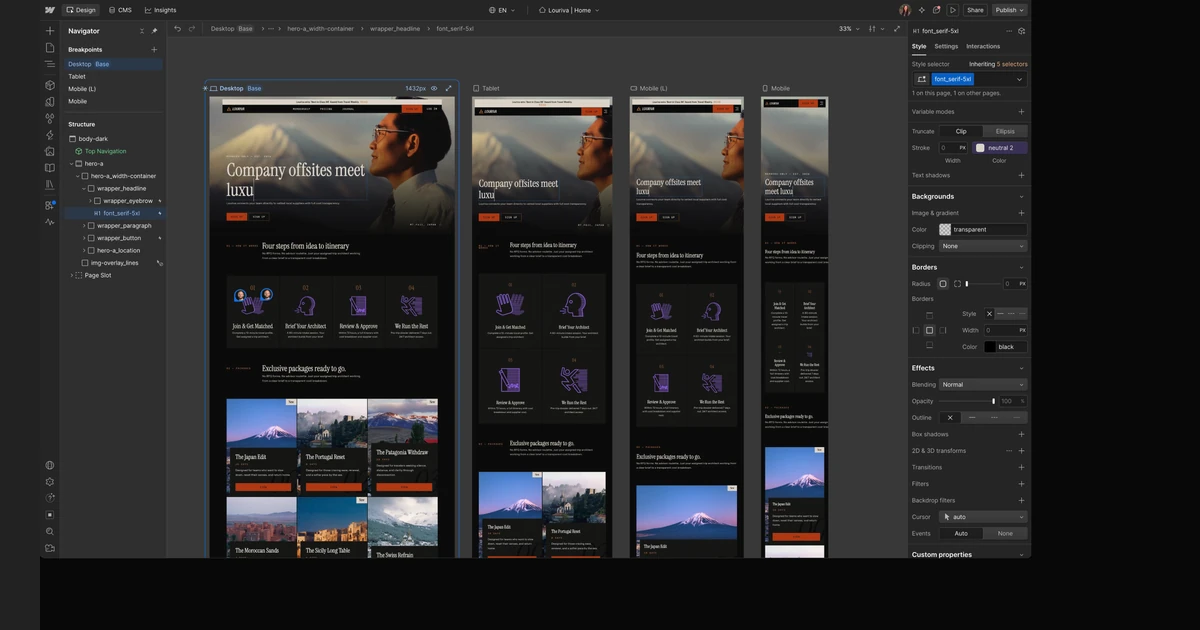Click the create component cube icon
The image size is (1200, 630).
click(1021, 31)
